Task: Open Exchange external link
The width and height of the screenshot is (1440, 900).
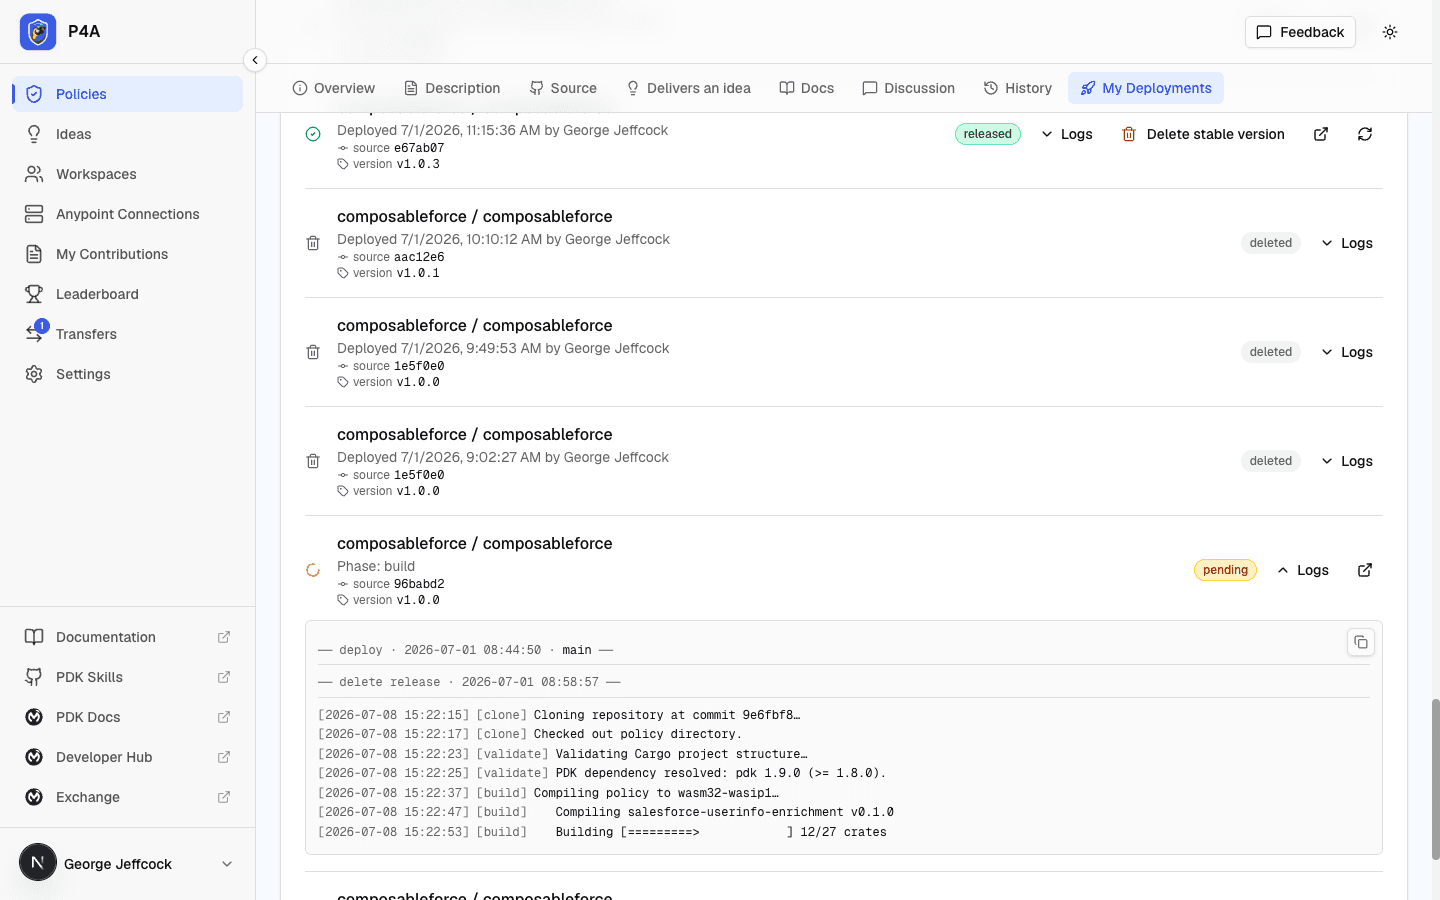Action: click(x=128, y=797)
